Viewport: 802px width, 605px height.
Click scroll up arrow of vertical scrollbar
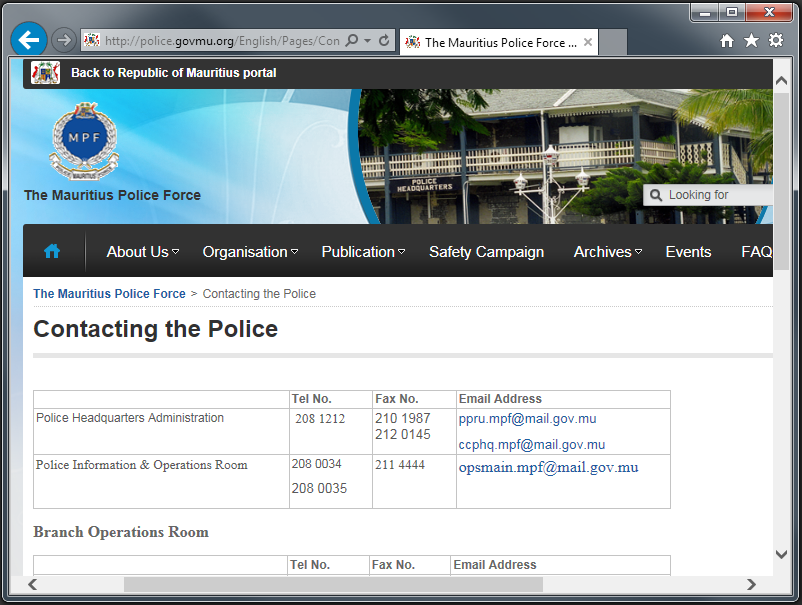tap(781, 81)
